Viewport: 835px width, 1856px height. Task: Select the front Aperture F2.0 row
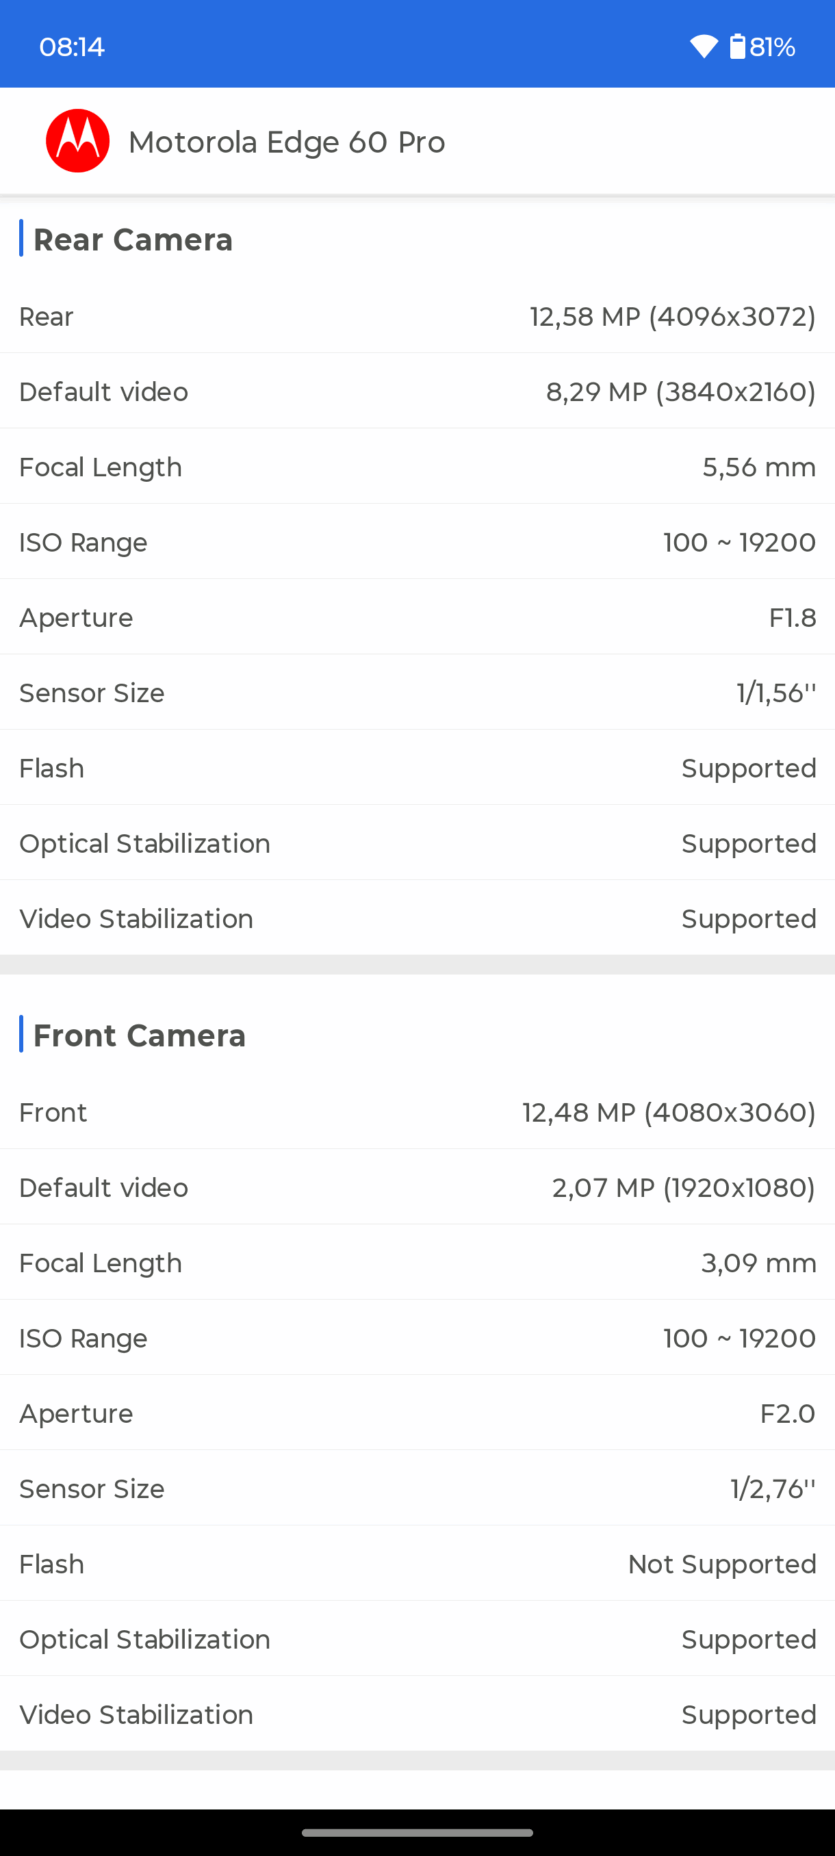point(417,1414)
